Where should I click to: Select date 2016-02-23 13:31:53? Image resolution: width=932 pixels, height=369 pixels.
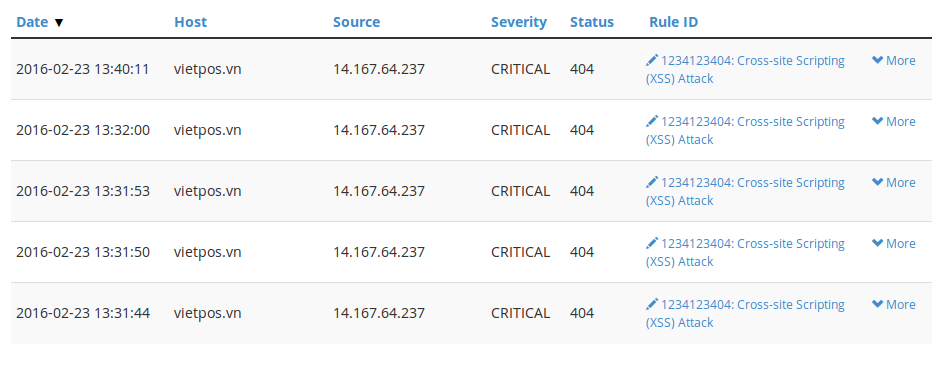[83, 191]
